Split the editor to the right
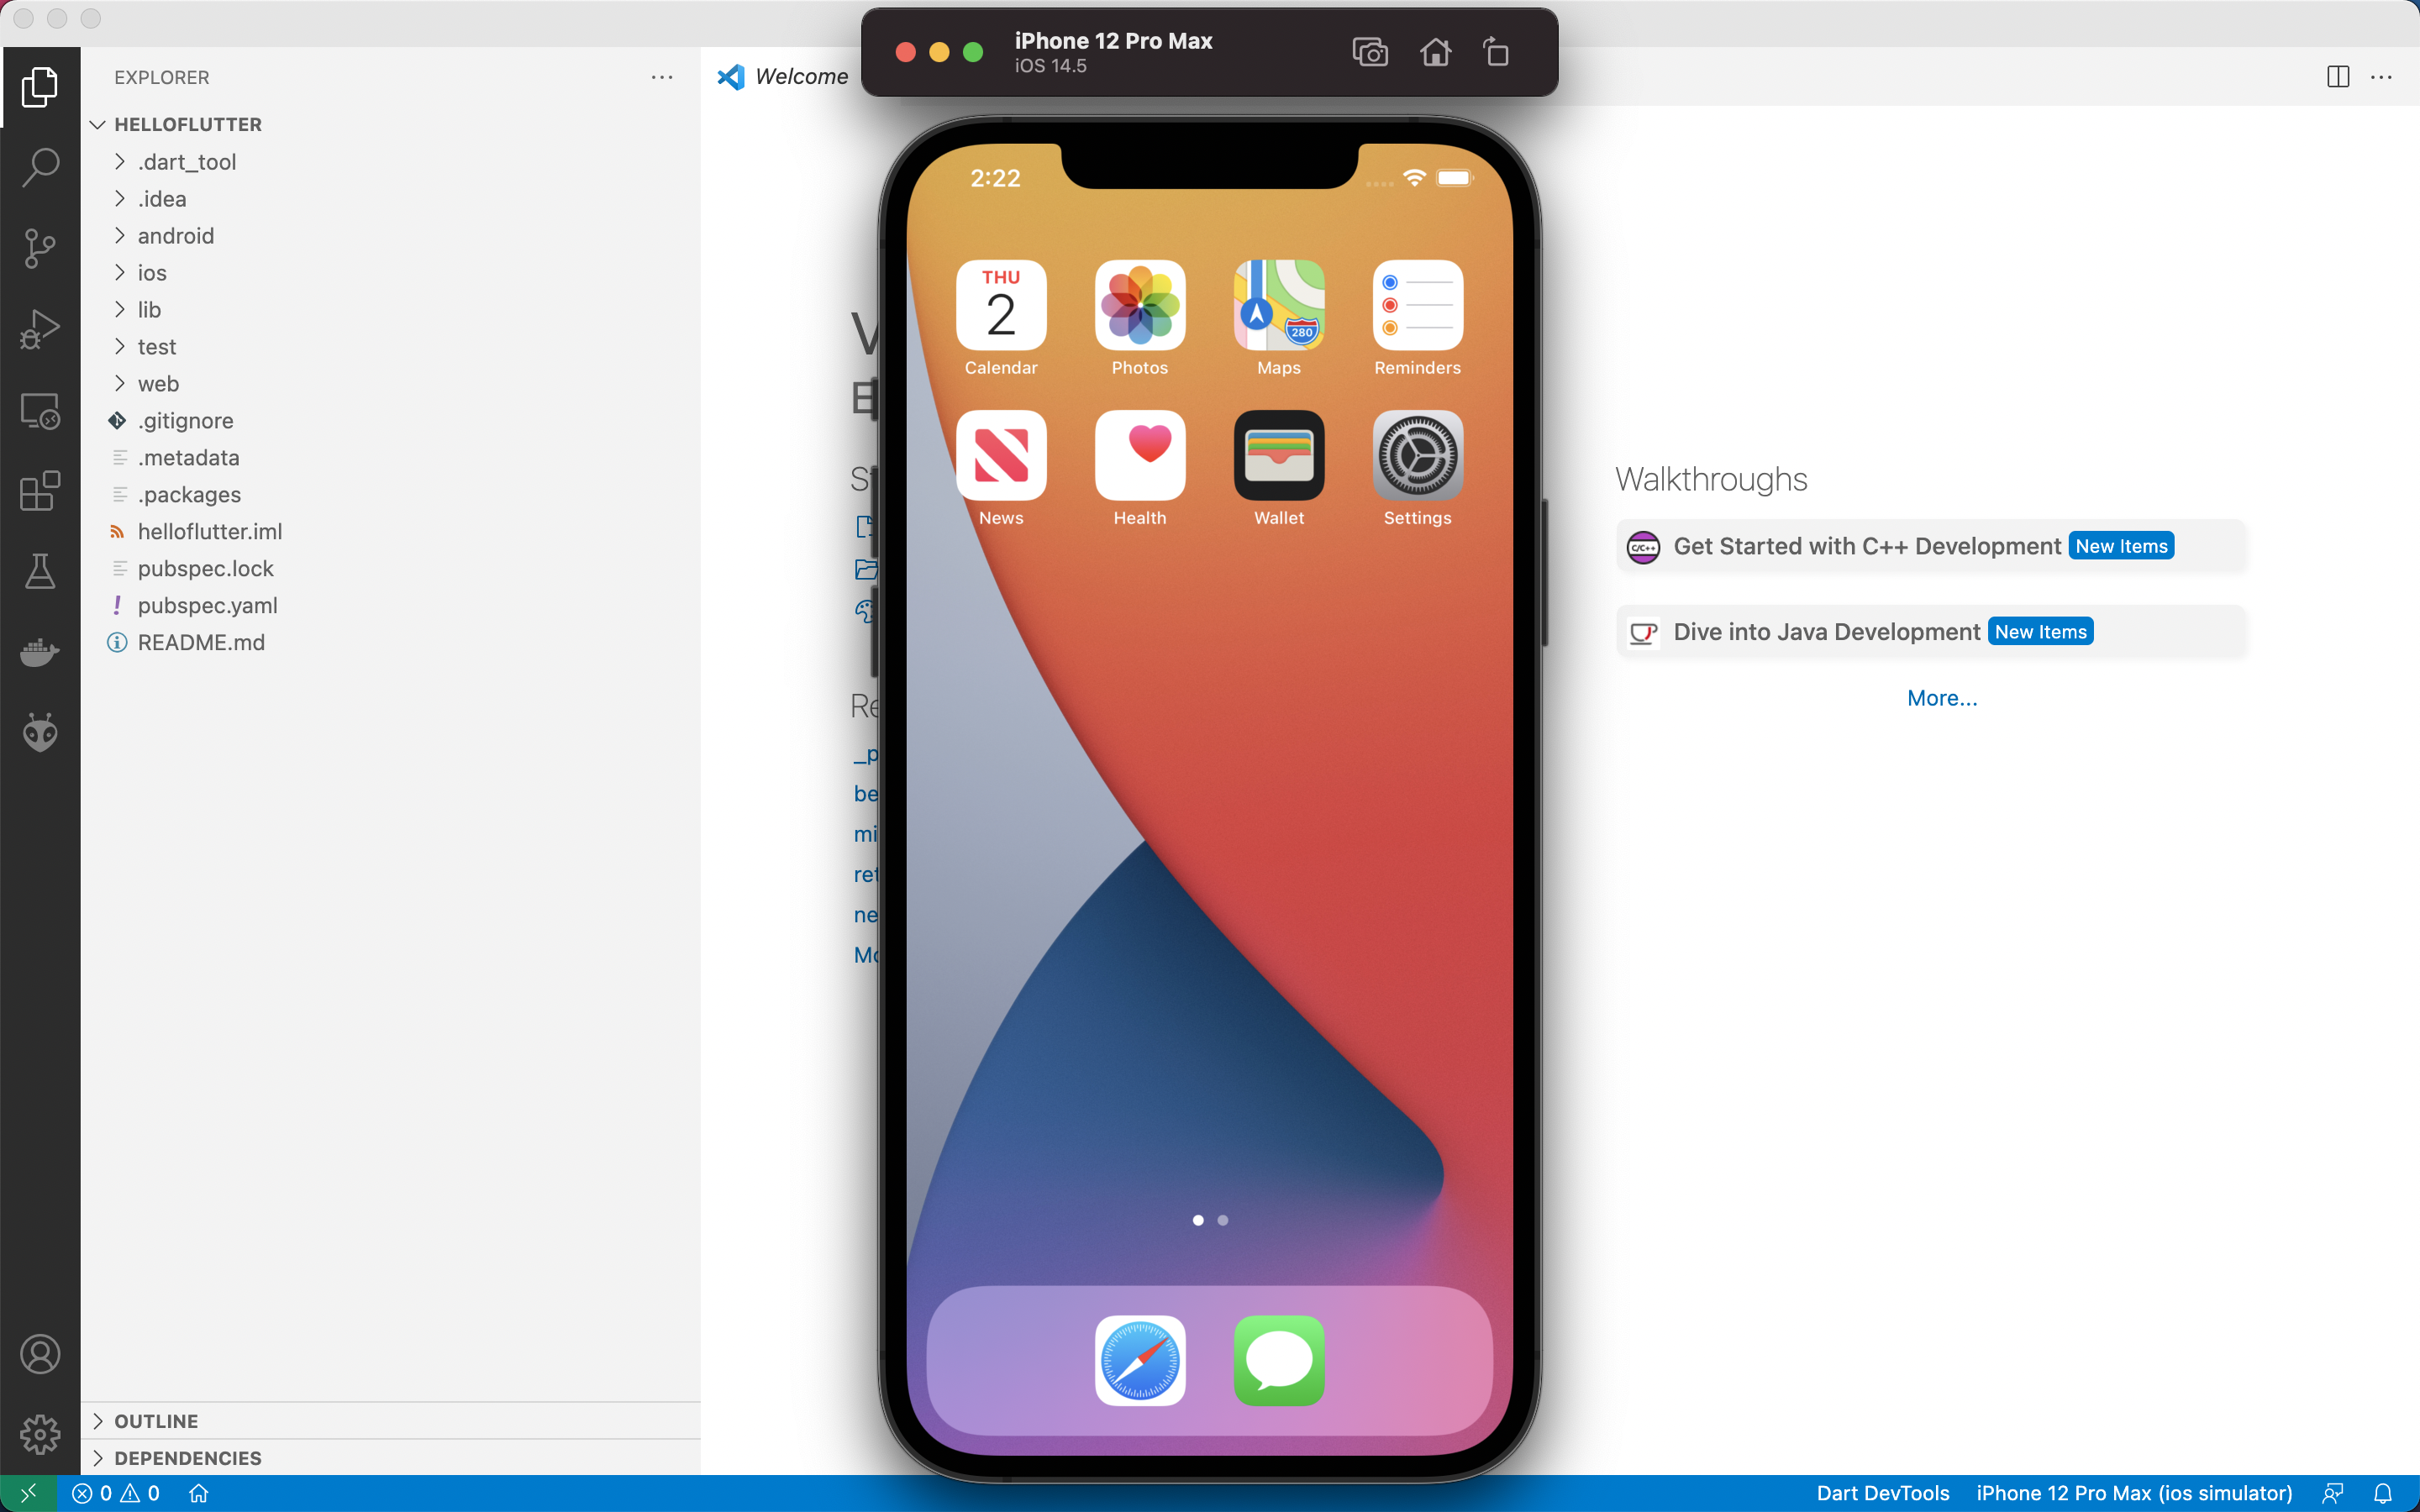 [2338, 77]
